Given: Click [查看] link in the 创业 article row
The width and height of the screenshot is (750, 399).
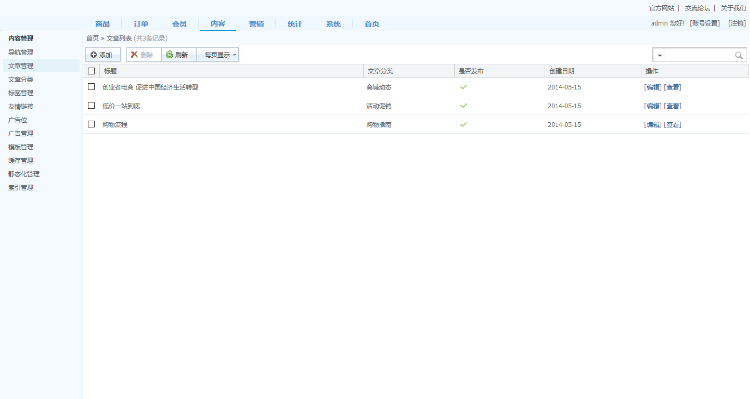Looking at the screenshot, I should tap(673, 87).
